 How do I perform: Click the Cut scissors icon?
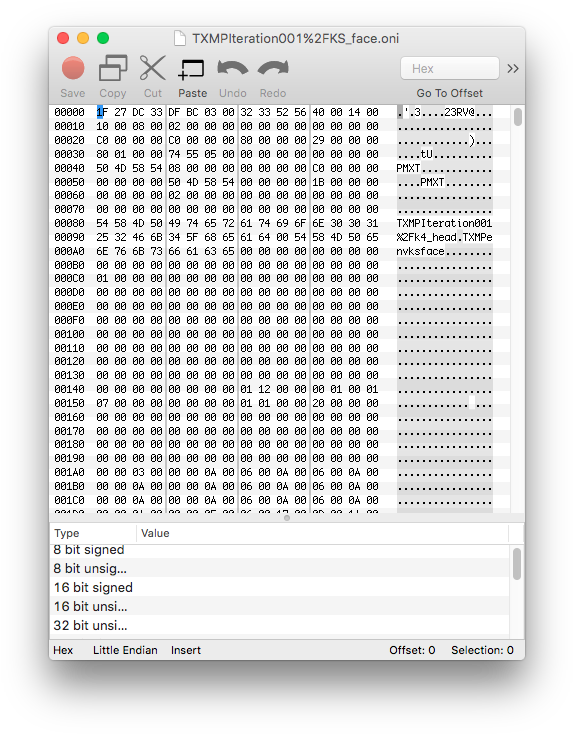(x=153, y=68)
